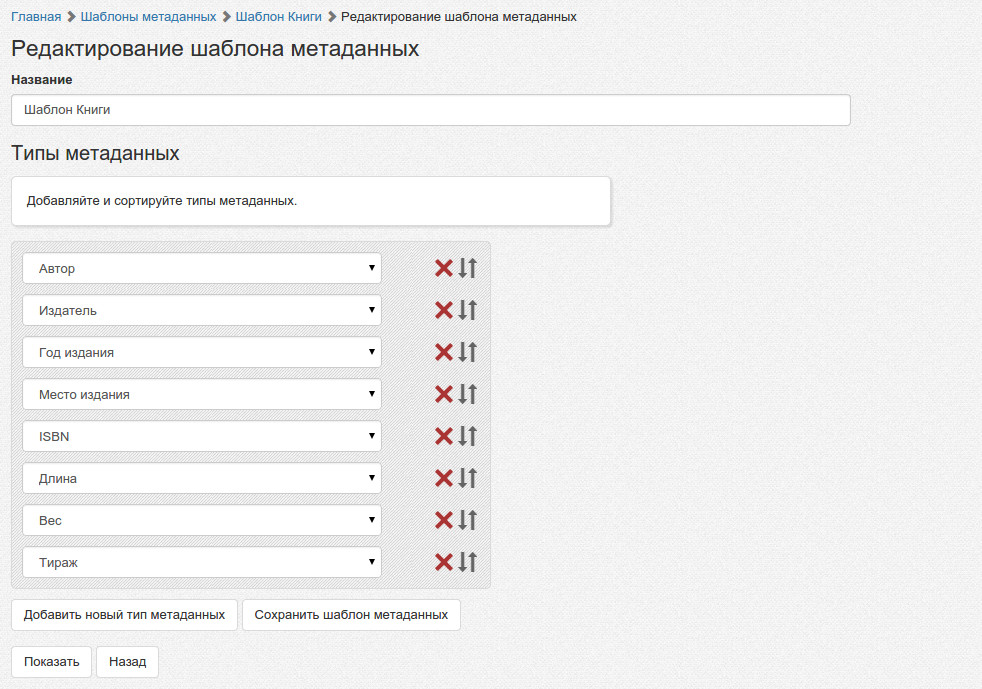The image size is (982, 689).
Task: Click the sort arrows next to Год издания
Action: 468,352
